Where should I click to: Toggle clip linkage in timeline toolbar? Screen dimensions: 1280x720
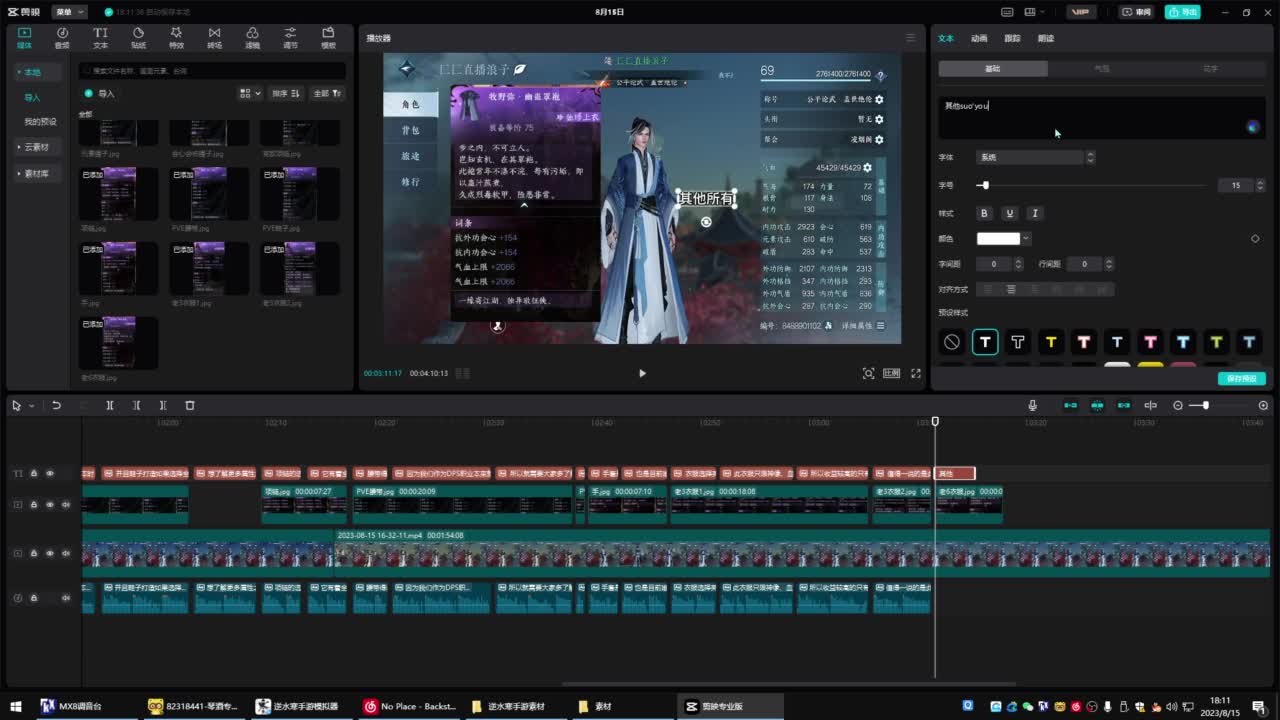point(1124,405)
